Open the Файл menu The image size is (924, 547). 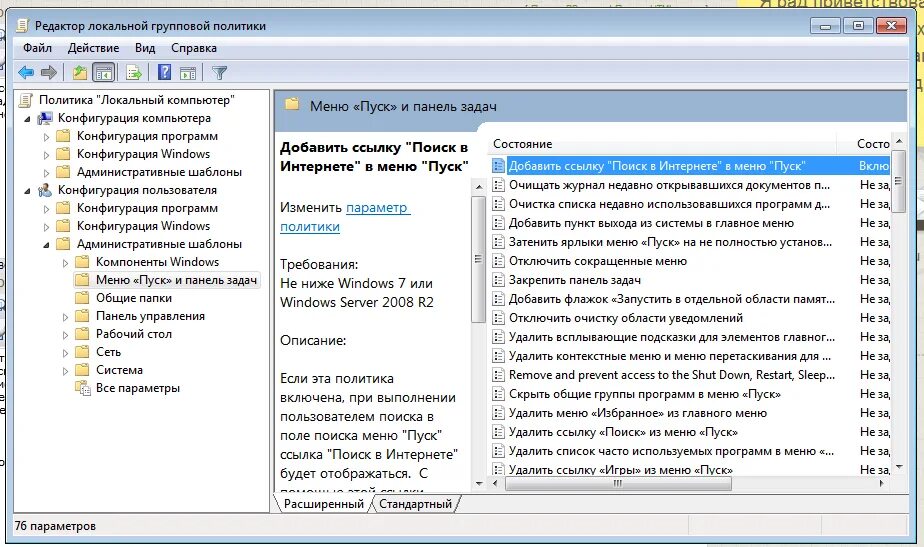37,48
